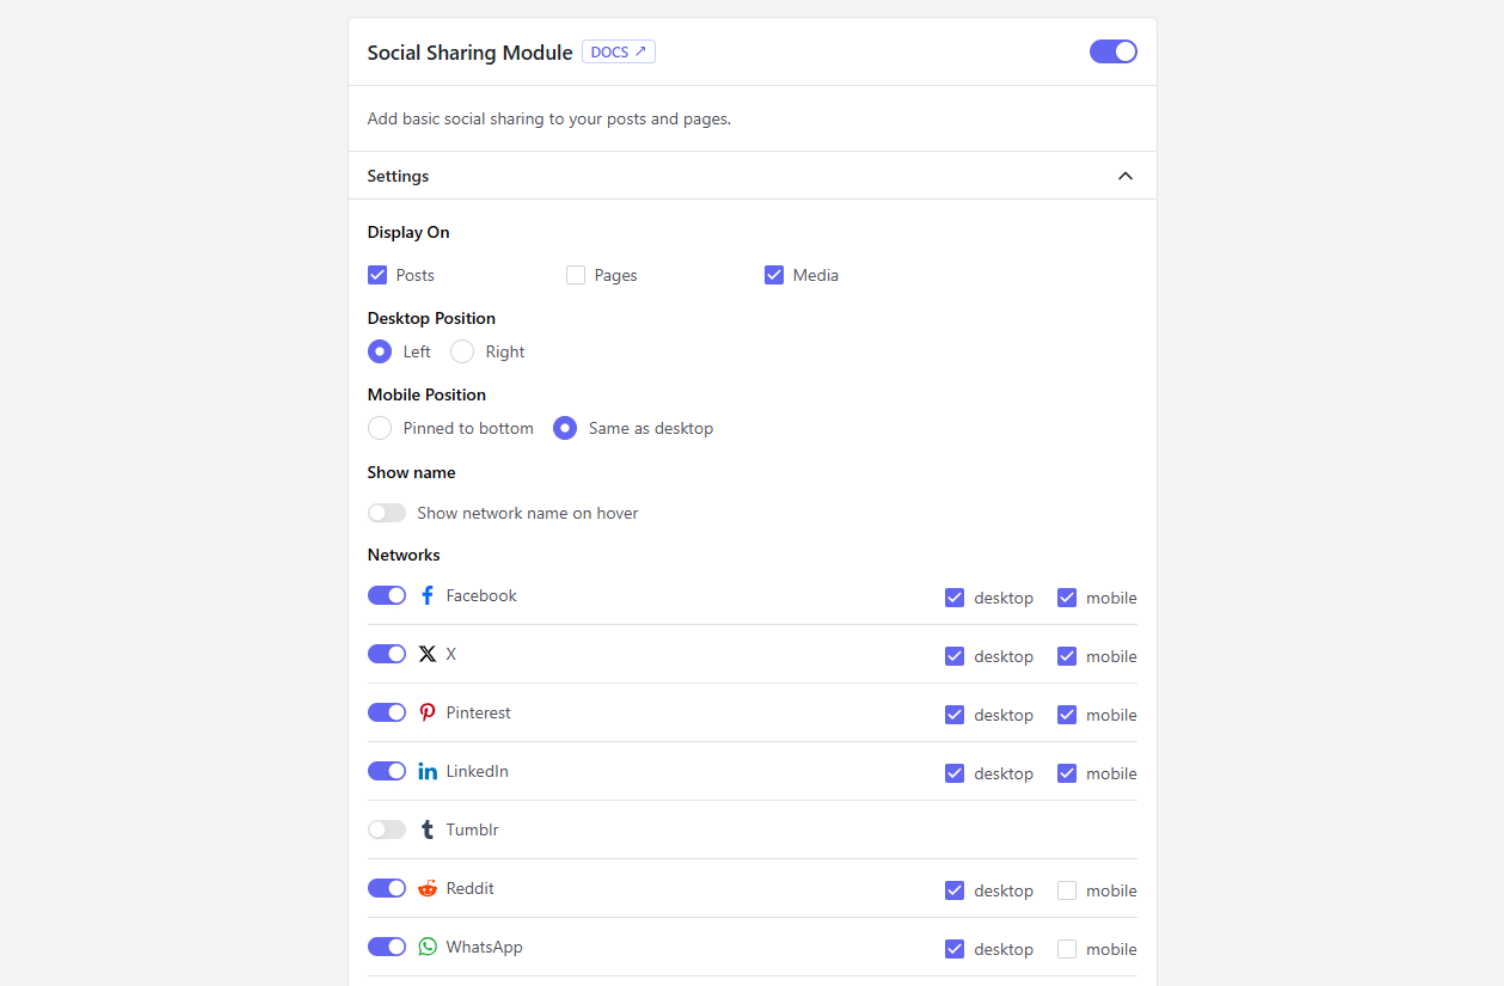Uncheck mobile checkbox for LinkedIn
1504x986 pixels.
coord(1067,774)
